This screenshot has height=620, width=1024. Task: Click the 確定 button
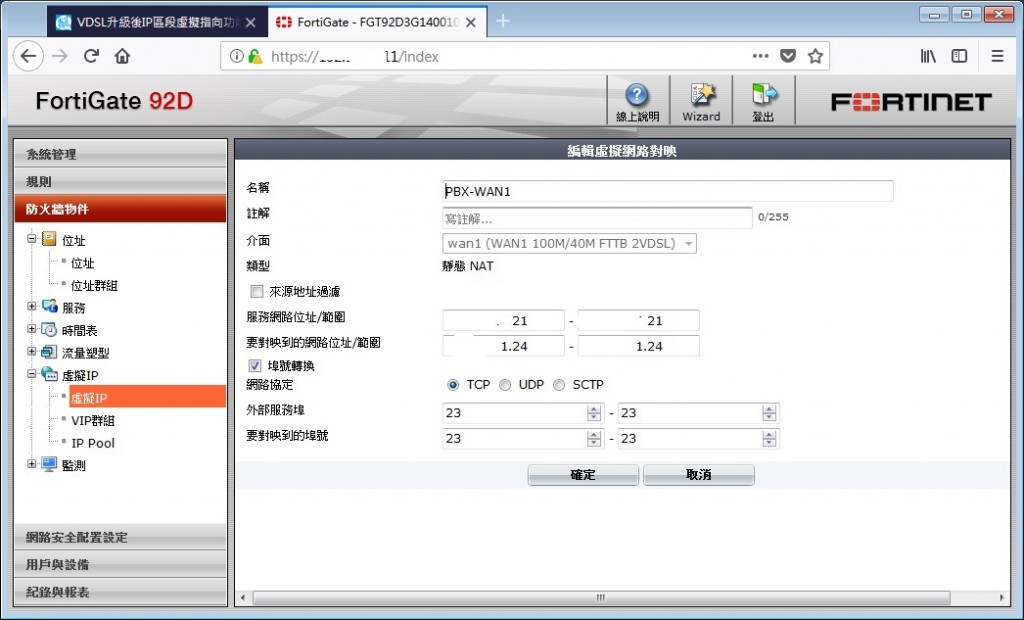click(x=583, y=475)
